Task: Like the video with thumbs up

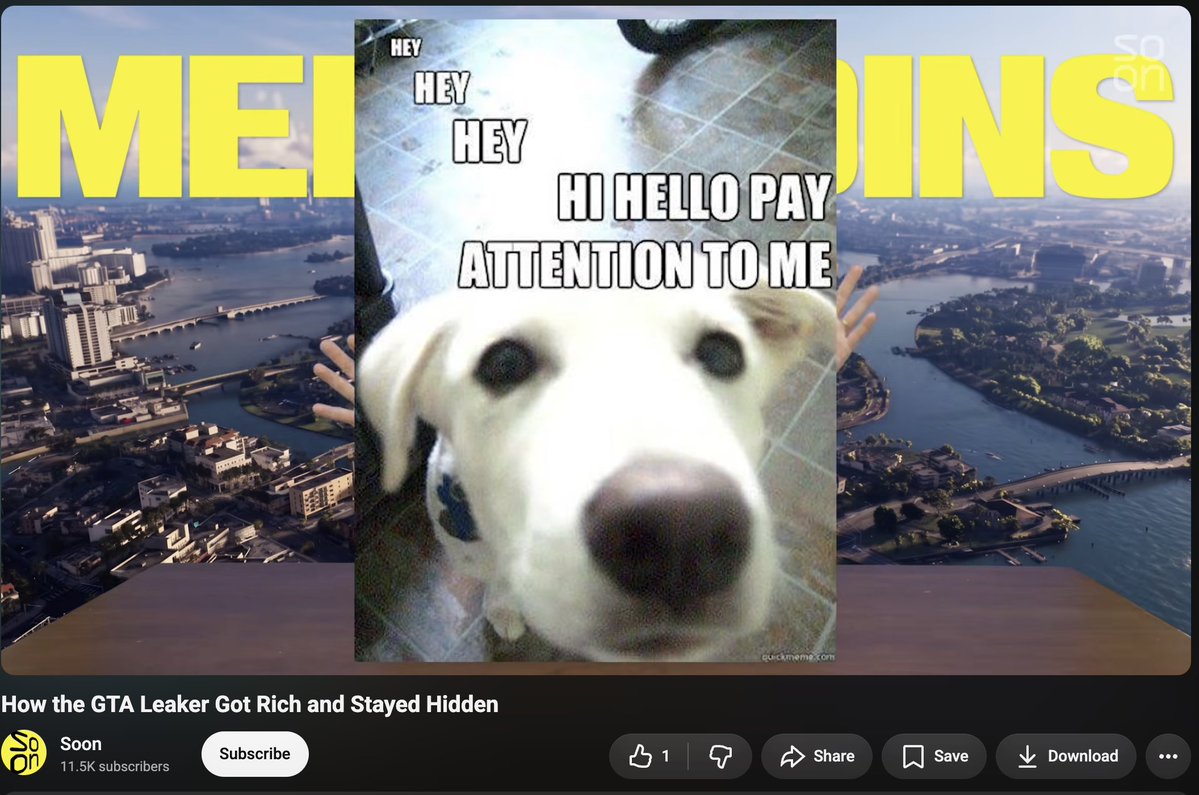Action: 649,756
